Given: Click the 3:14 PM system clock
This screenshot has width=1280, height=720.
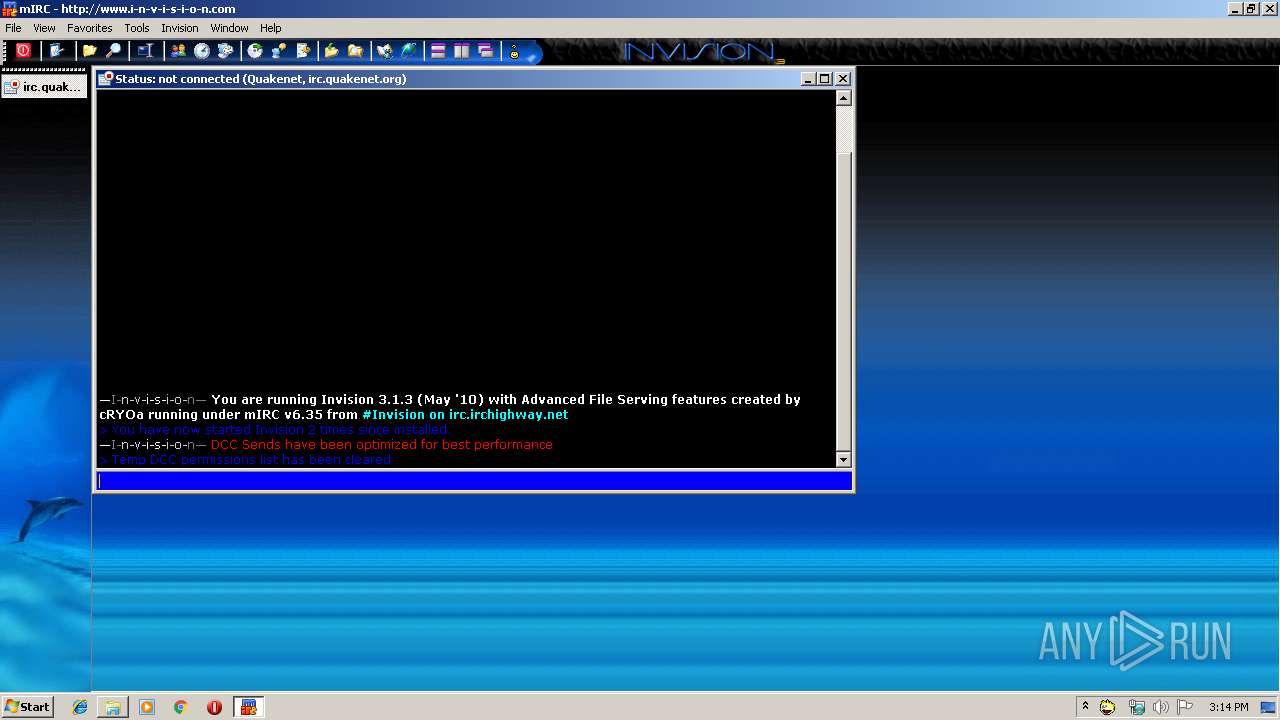Looking at the screenshot, I should pyautogui.click(x=1228, y=707).
